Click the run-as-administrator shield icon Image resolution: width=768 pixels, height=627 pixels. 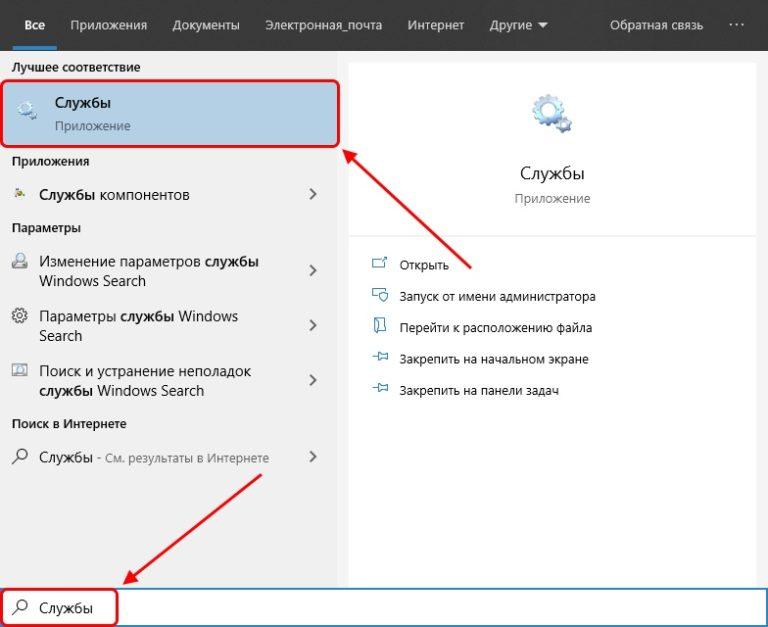point(379,296)
